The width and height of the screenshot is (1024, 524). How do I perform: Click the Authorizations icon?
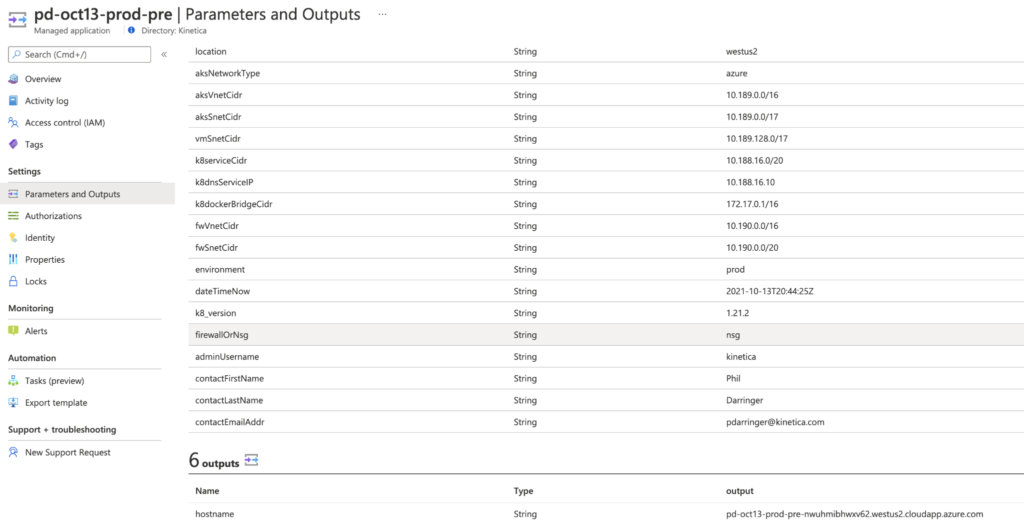click(13, 216)
